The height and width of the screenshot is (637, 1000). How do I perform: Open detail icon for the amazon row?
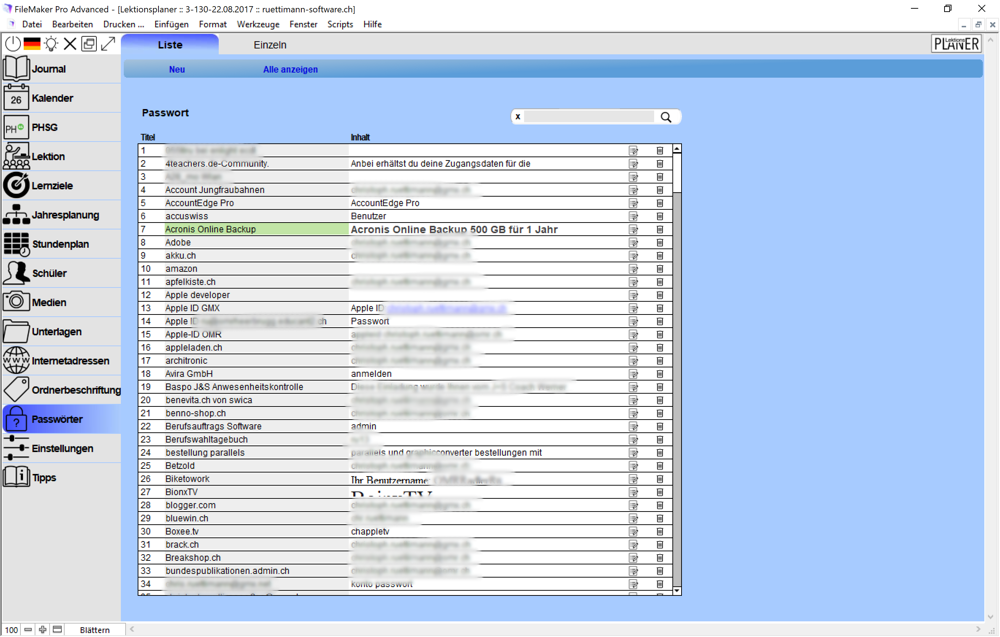click(x=633, y=269)
